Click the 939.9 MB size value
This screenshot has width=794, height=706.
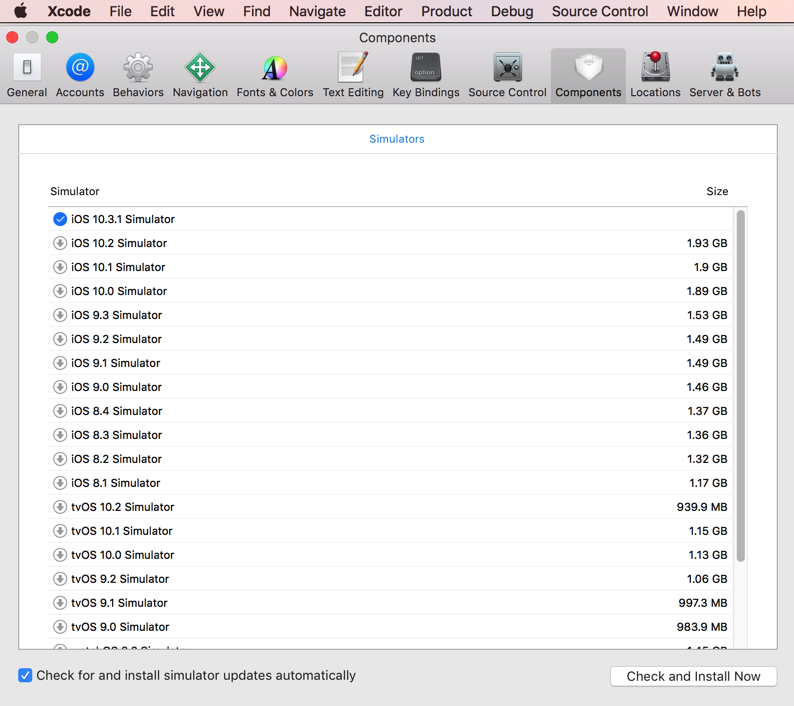point(702,507)
